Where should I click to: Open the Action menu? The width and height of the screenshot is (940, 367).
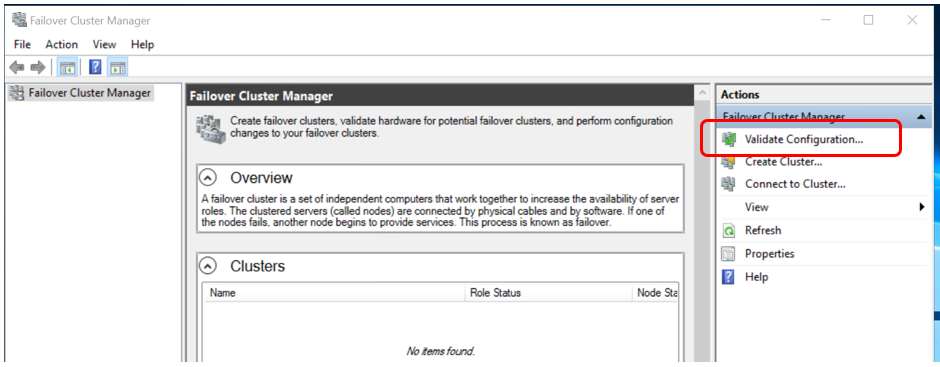click(62, 44)
